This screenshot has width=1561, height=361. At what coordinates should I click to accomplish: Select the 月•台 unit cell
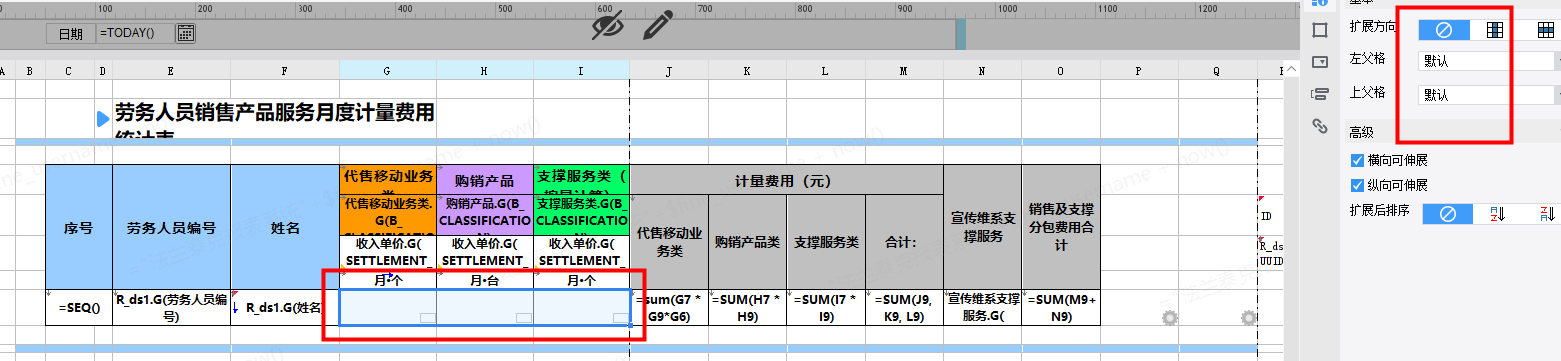tap(484, 281)
